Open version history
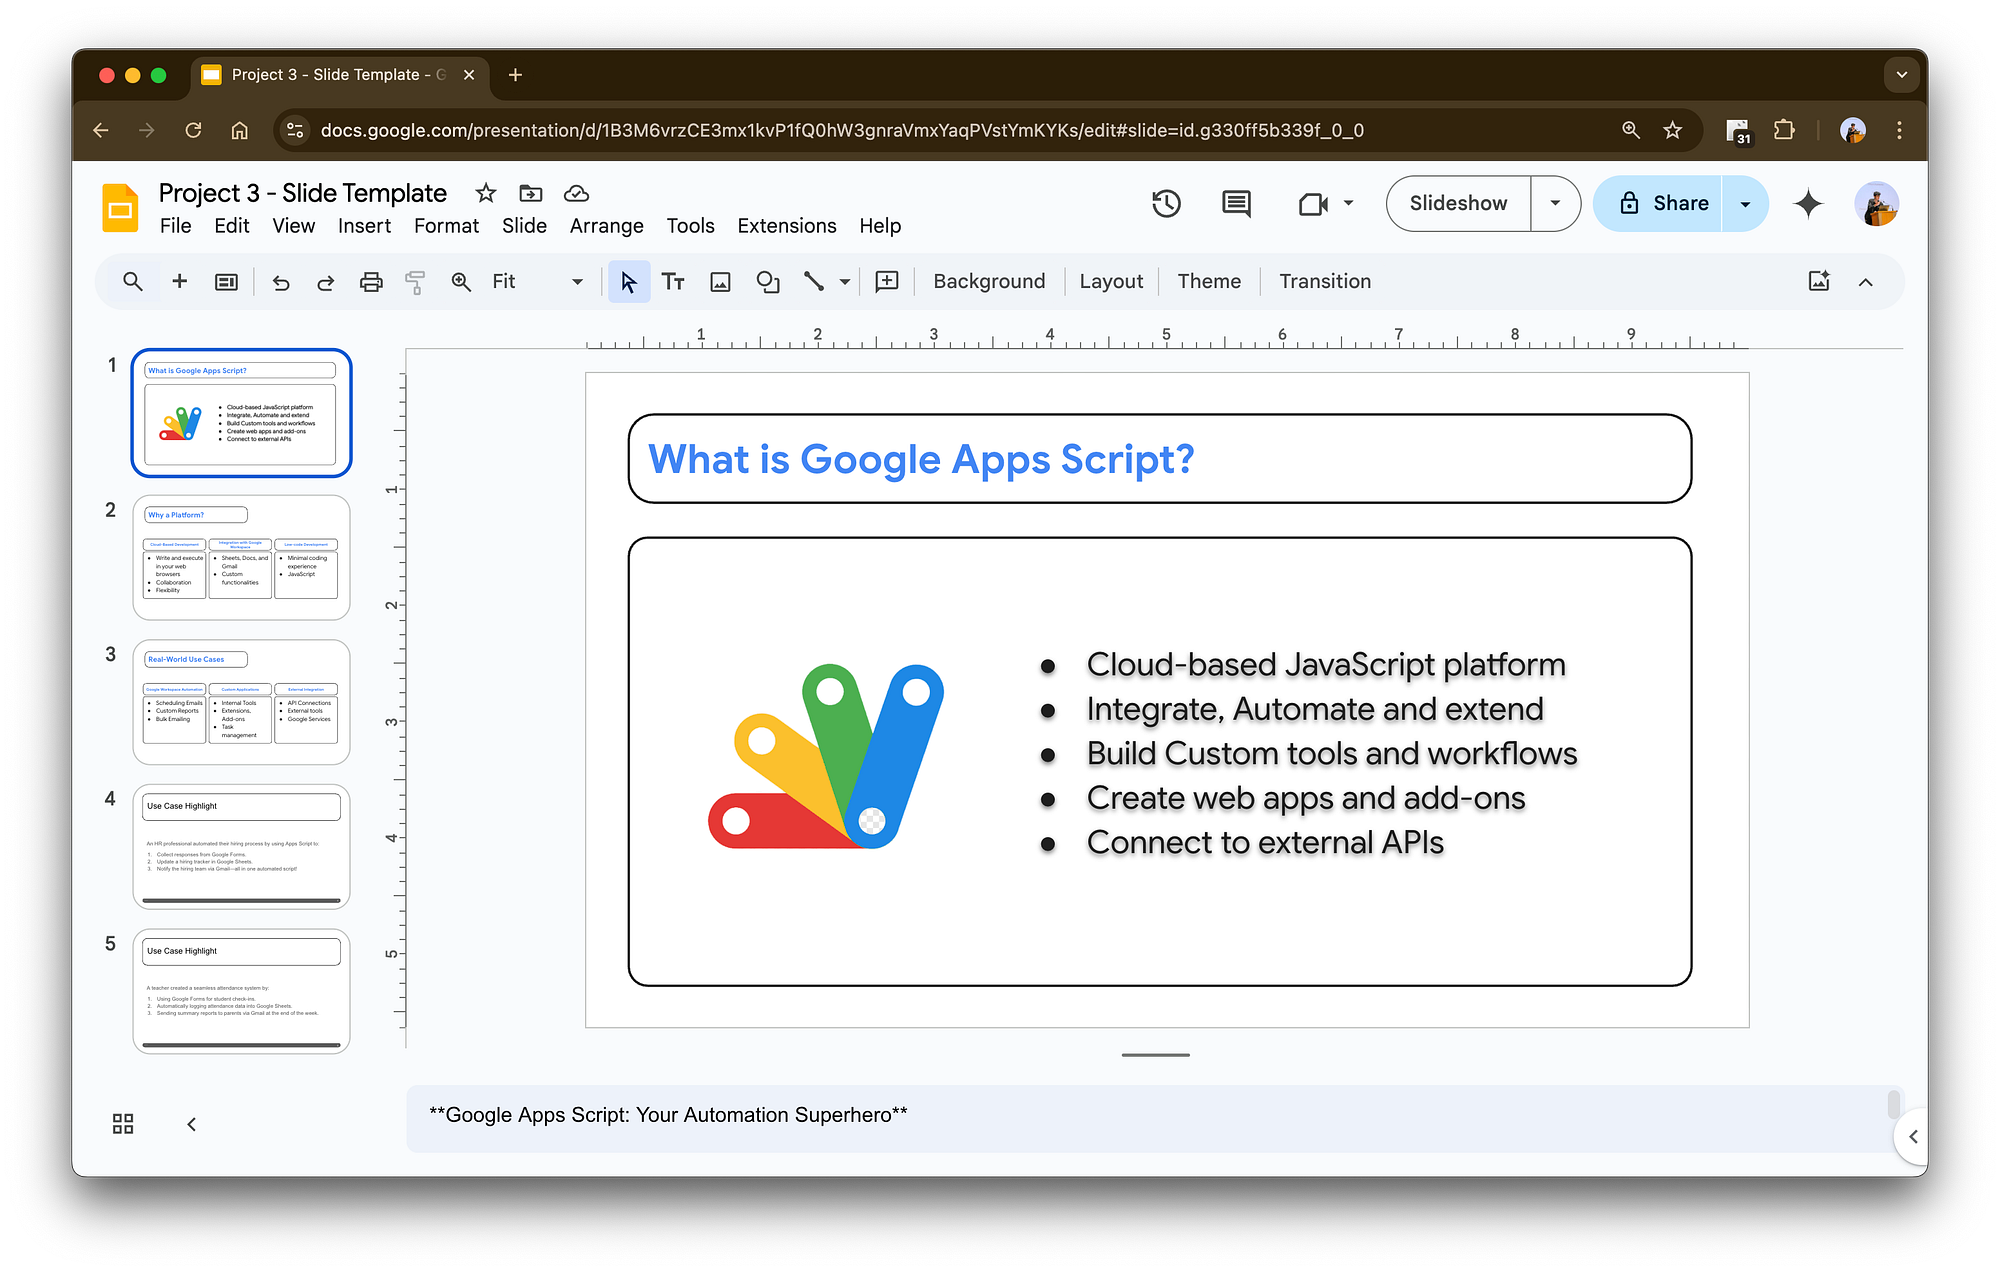 pyautogui.click(x=1166, y=203)
